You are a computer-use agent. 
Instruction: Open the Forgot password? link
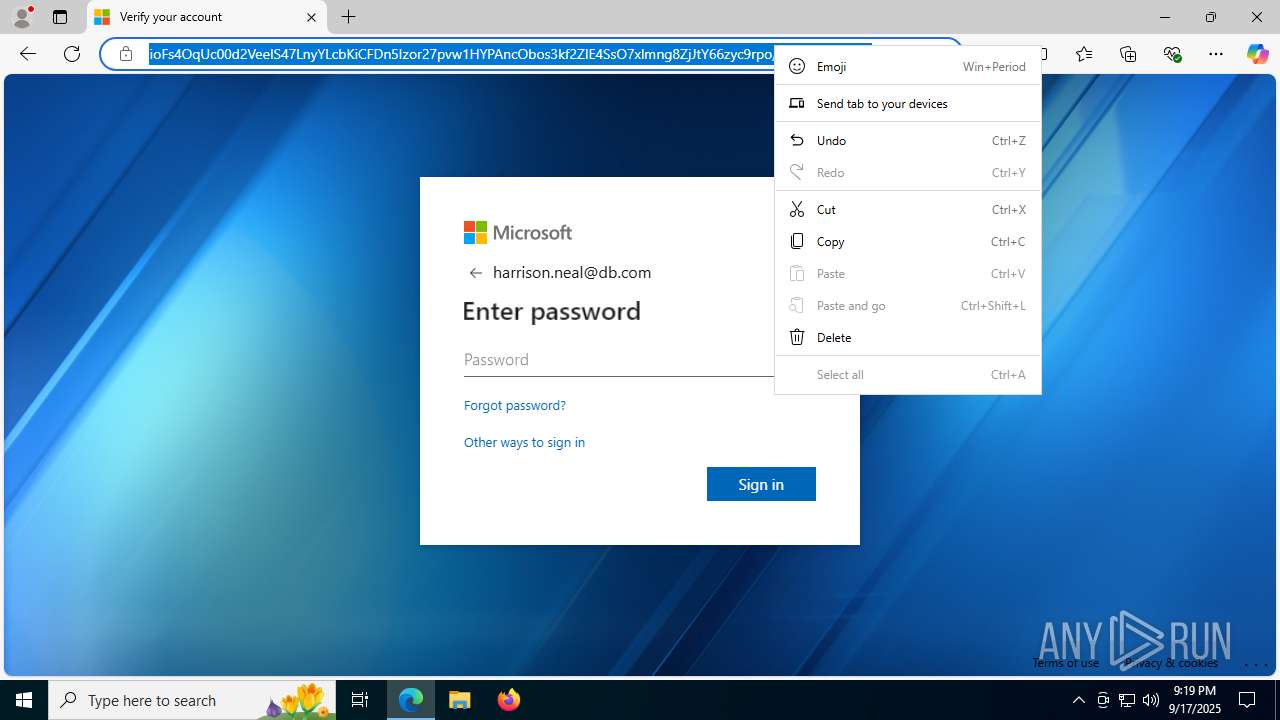(515, 405)
